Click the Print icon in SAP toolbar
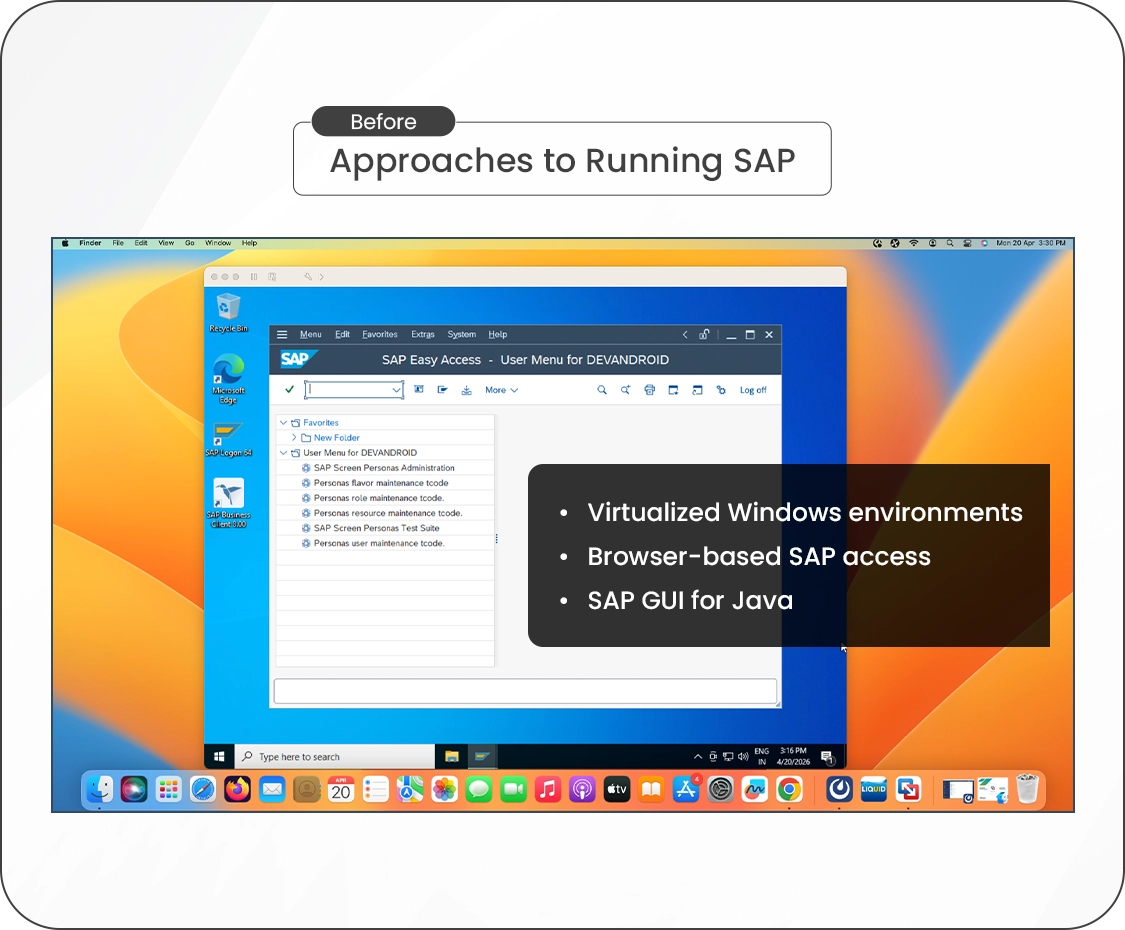This screenshot has width=1125, height=930. click(x=649, y=390)
